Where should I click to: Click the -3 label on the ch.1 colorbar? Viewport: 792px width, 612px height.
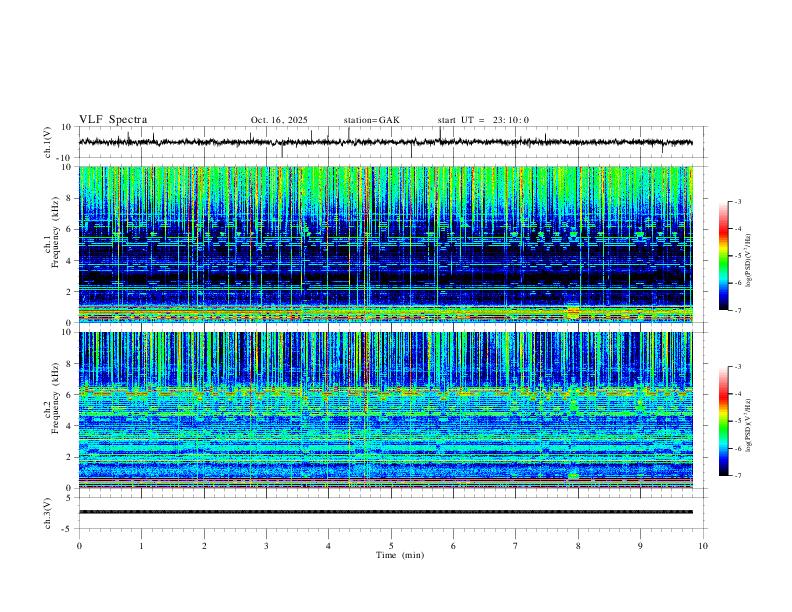pyautogui.click(x=737, y=201)
